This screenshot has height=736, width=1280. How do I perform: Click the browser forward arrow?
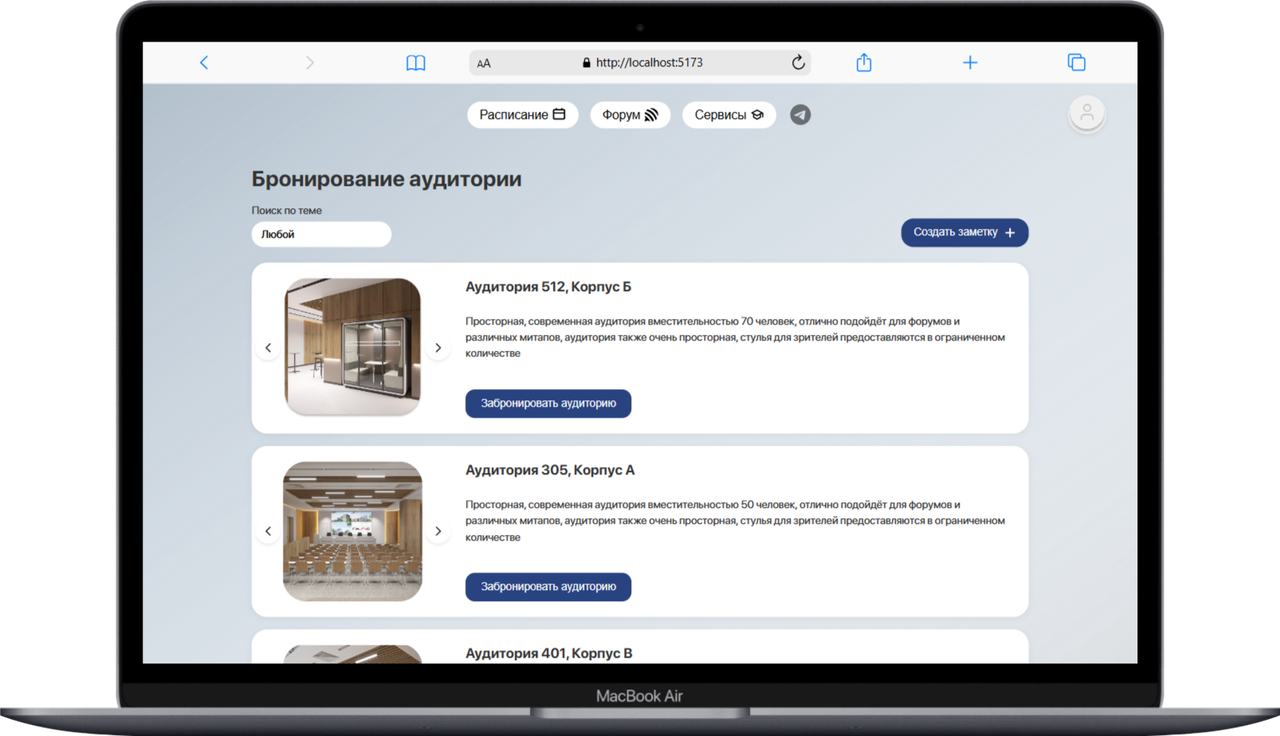[310, 62]
